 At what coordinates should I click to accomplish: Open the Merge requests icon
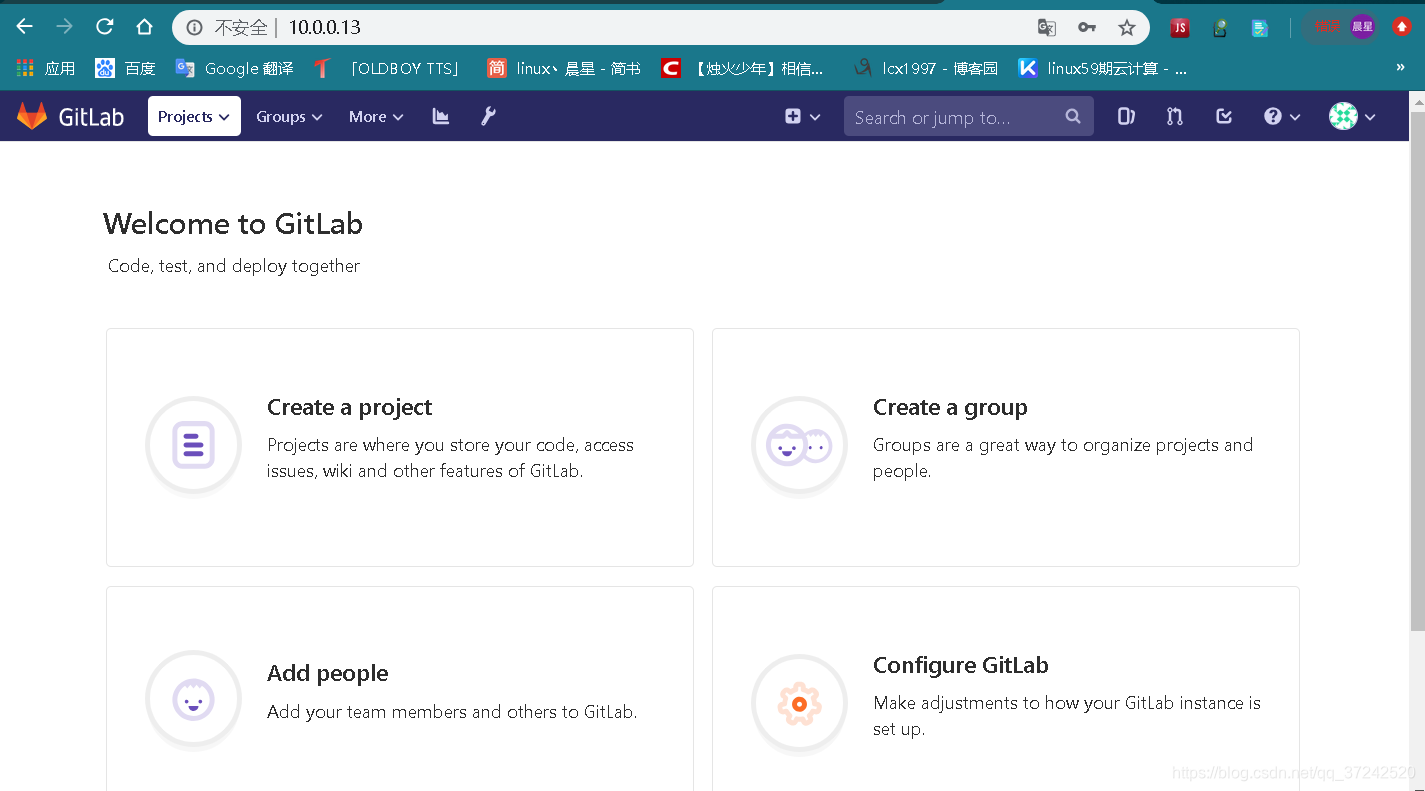[x=1175, y=116]
